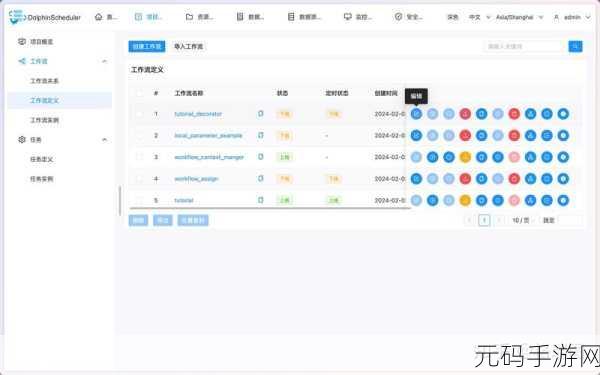
Task: Click the 导入工作流 button
Action: [189, 46]
